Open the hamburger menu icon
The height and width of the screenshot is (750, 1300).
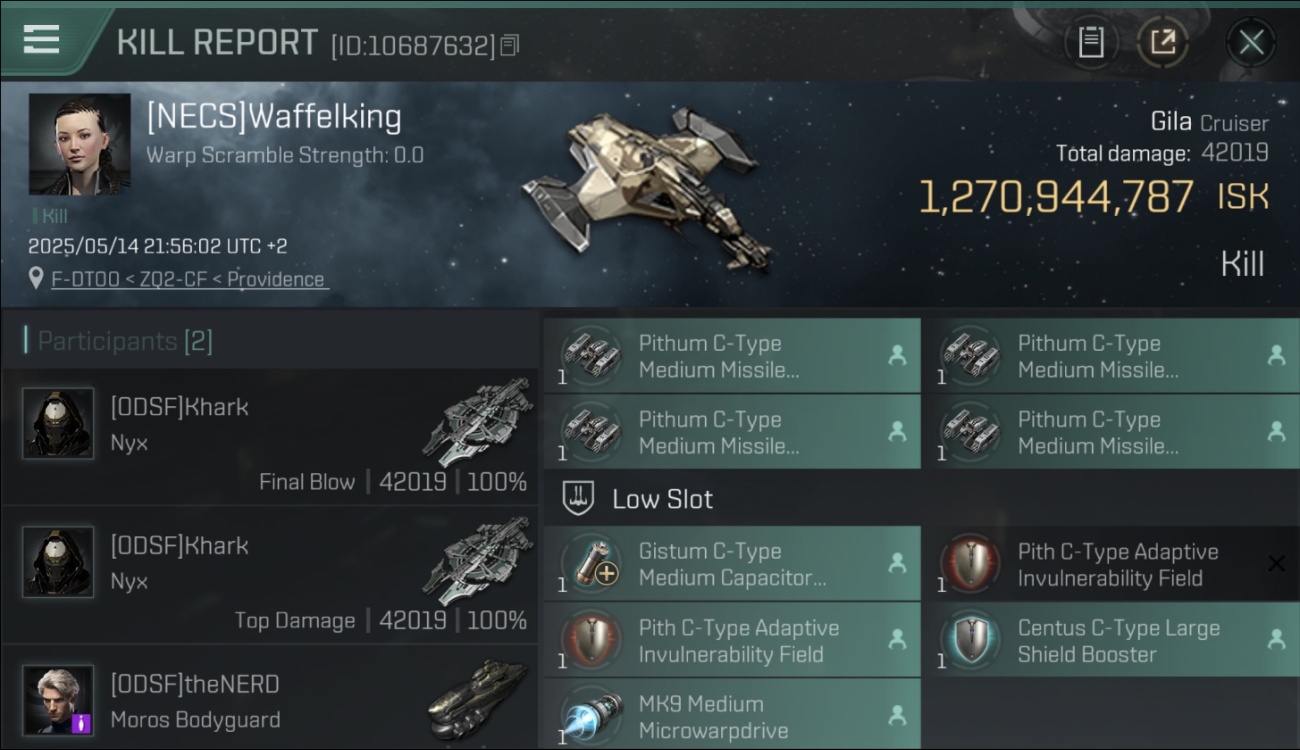click(x=41, y=39)
